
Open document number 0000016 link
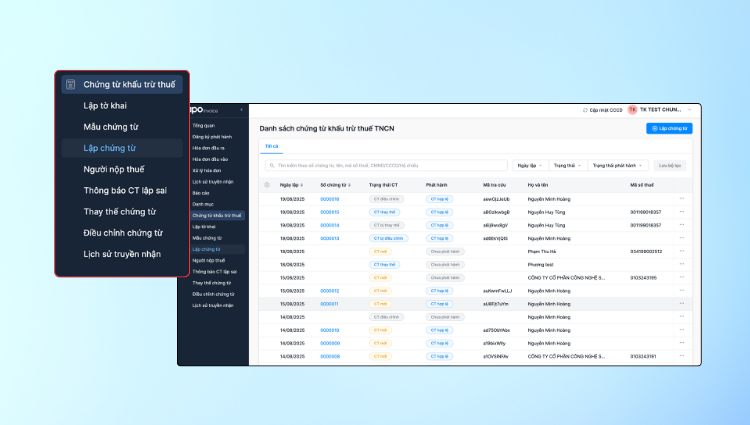330,199
